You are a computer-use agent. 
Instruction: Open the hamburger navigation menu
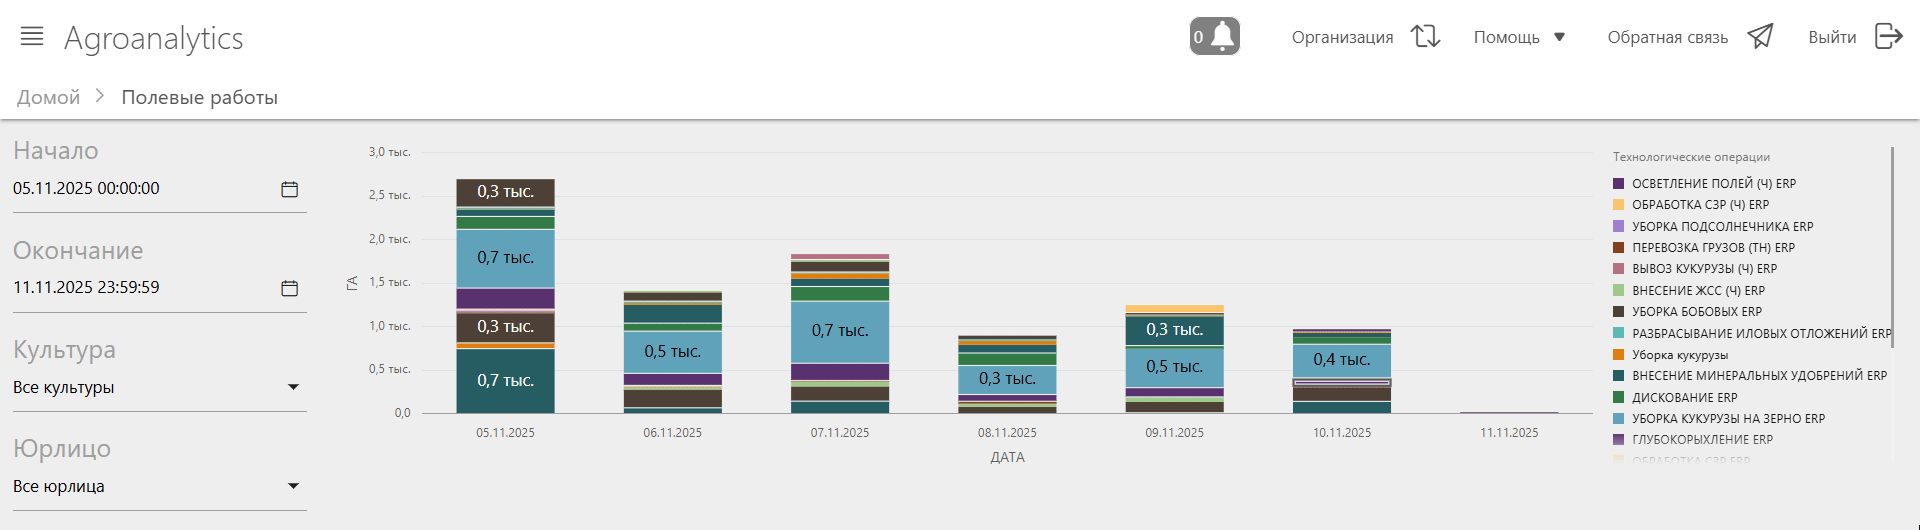pos(32,37)
